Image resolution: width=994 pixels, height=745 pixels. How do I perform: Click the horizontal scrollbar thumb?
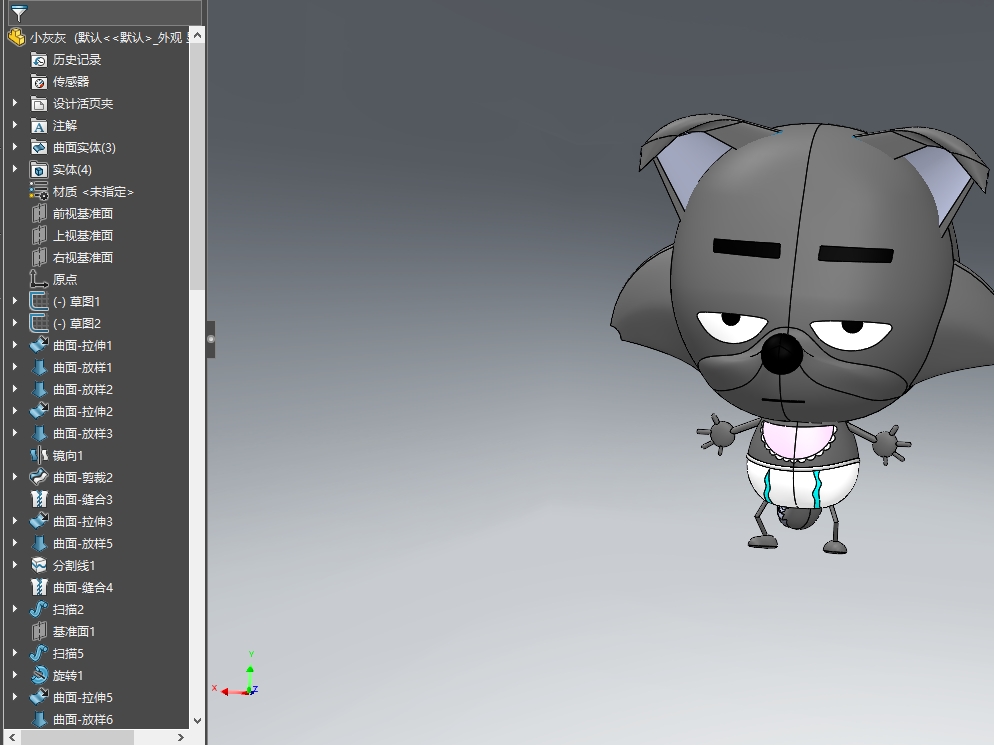tap(77, 737)
